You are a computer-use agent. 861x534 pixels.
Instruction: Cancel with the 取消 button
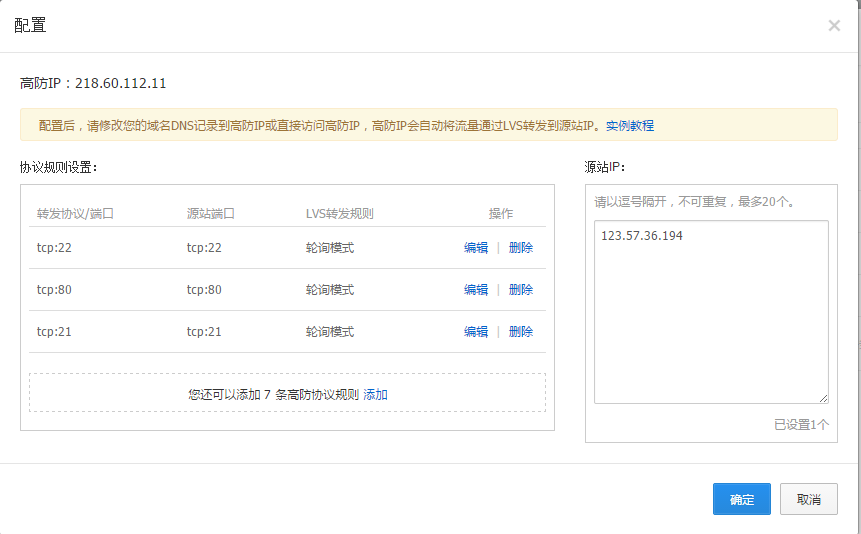coord(809,499)
